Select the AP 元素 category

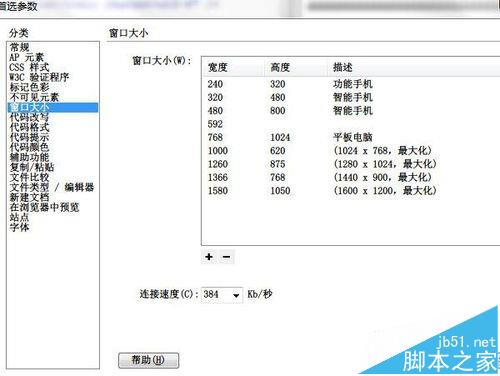[x=27, y=57]
